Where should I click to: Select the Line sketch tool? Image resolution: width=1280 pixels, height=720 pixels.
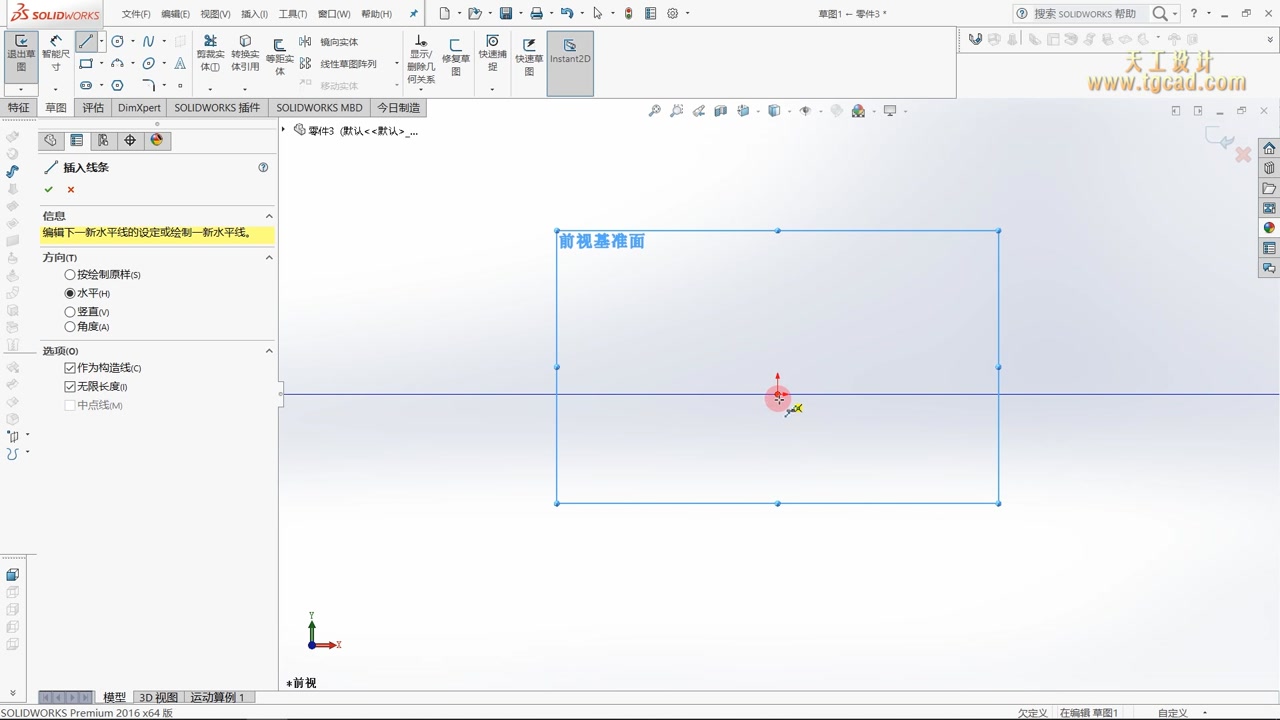[87, 41]
